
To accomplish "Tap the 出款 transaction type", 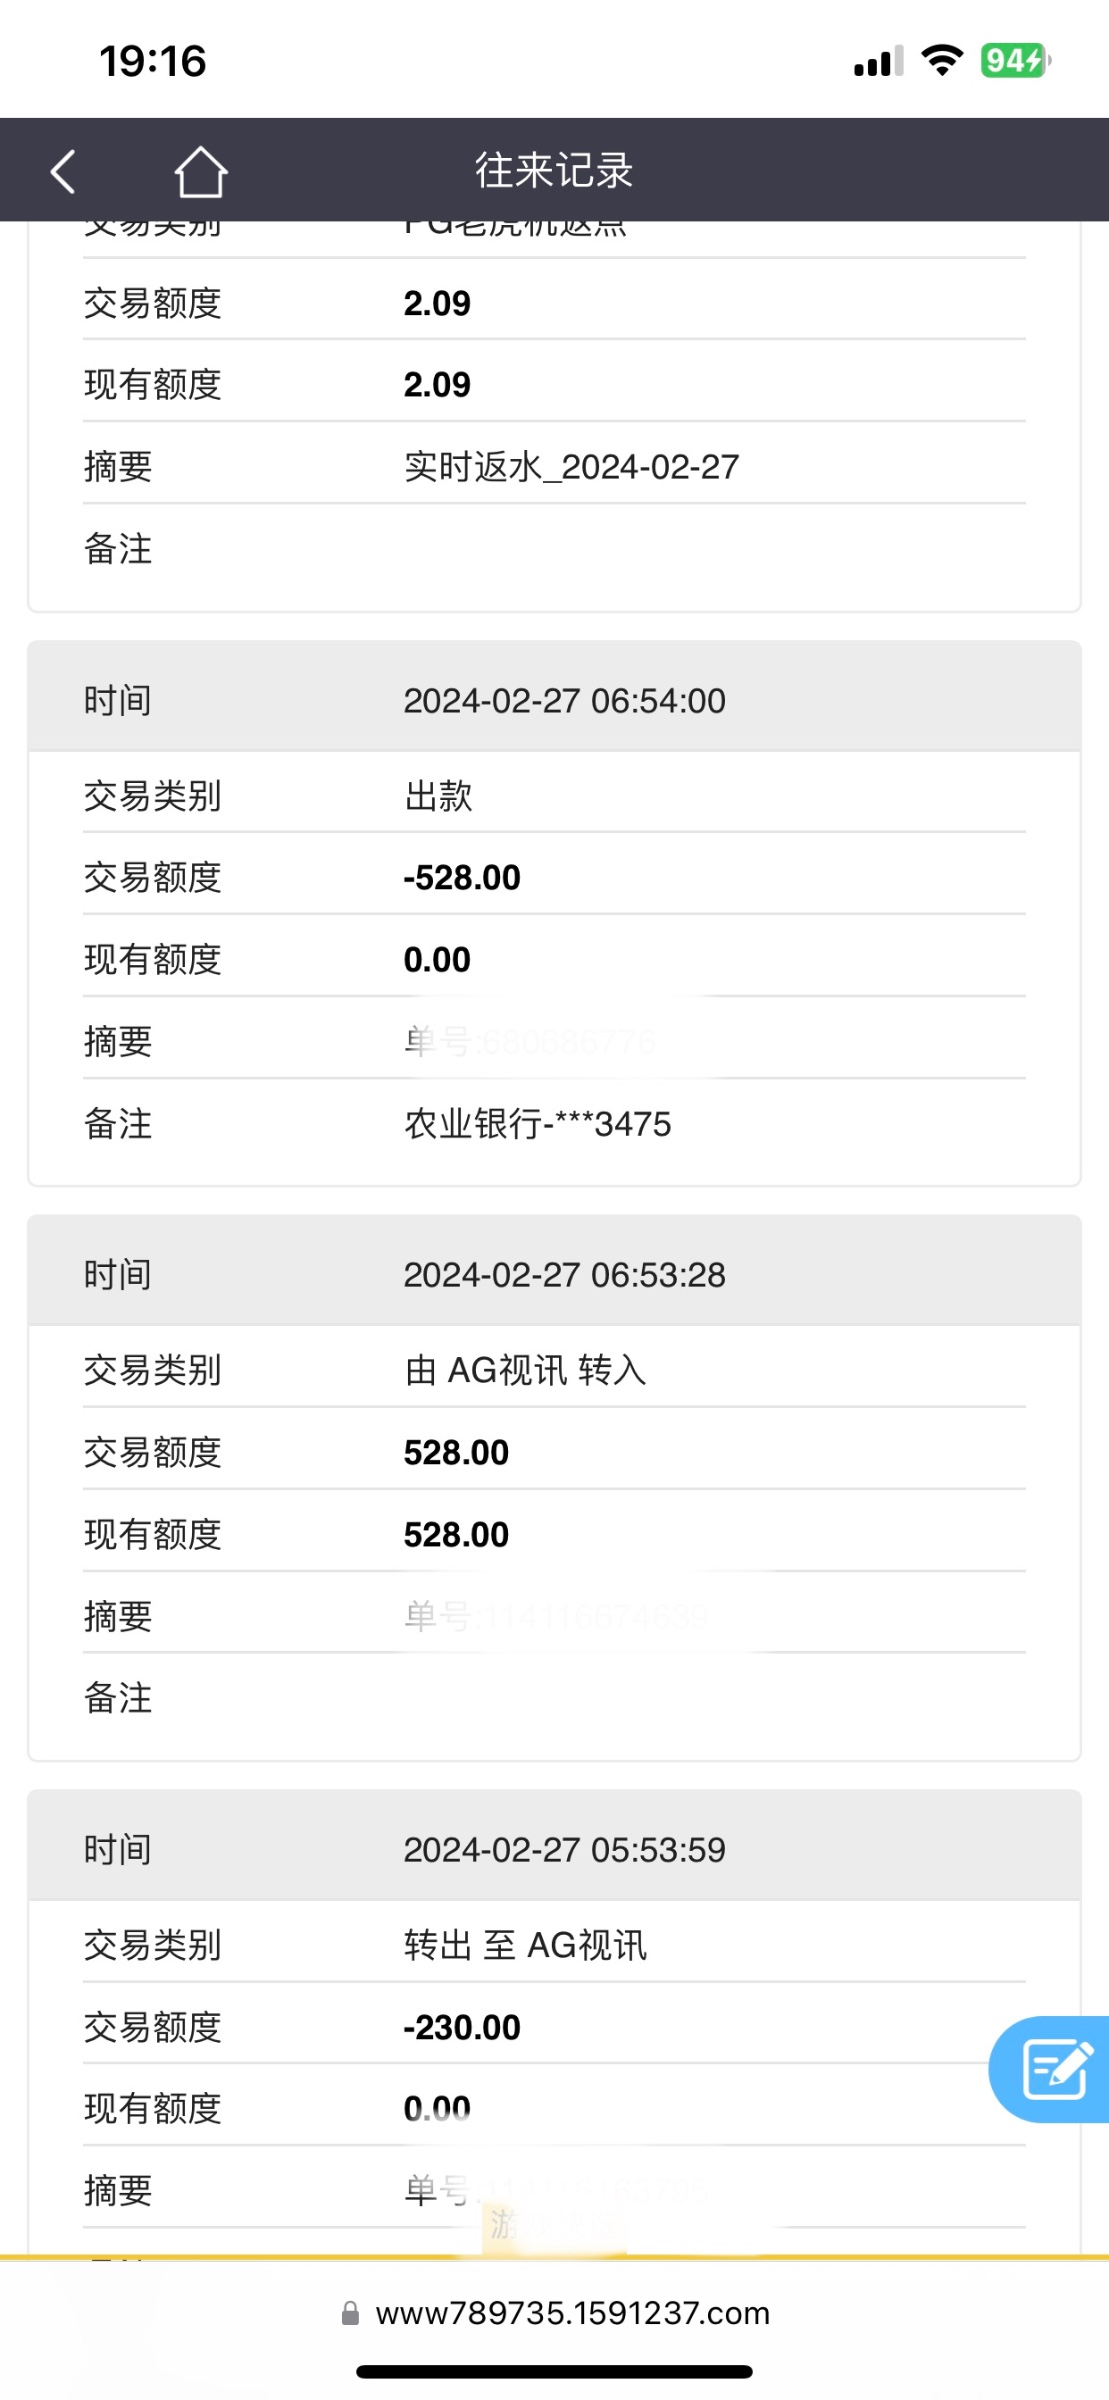I will coord(438,796).
